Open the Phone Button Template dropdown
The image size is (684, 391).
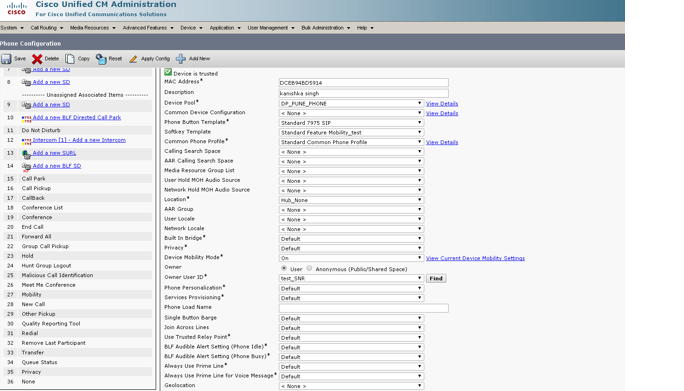pyautogui.click(x=351, y=123)
